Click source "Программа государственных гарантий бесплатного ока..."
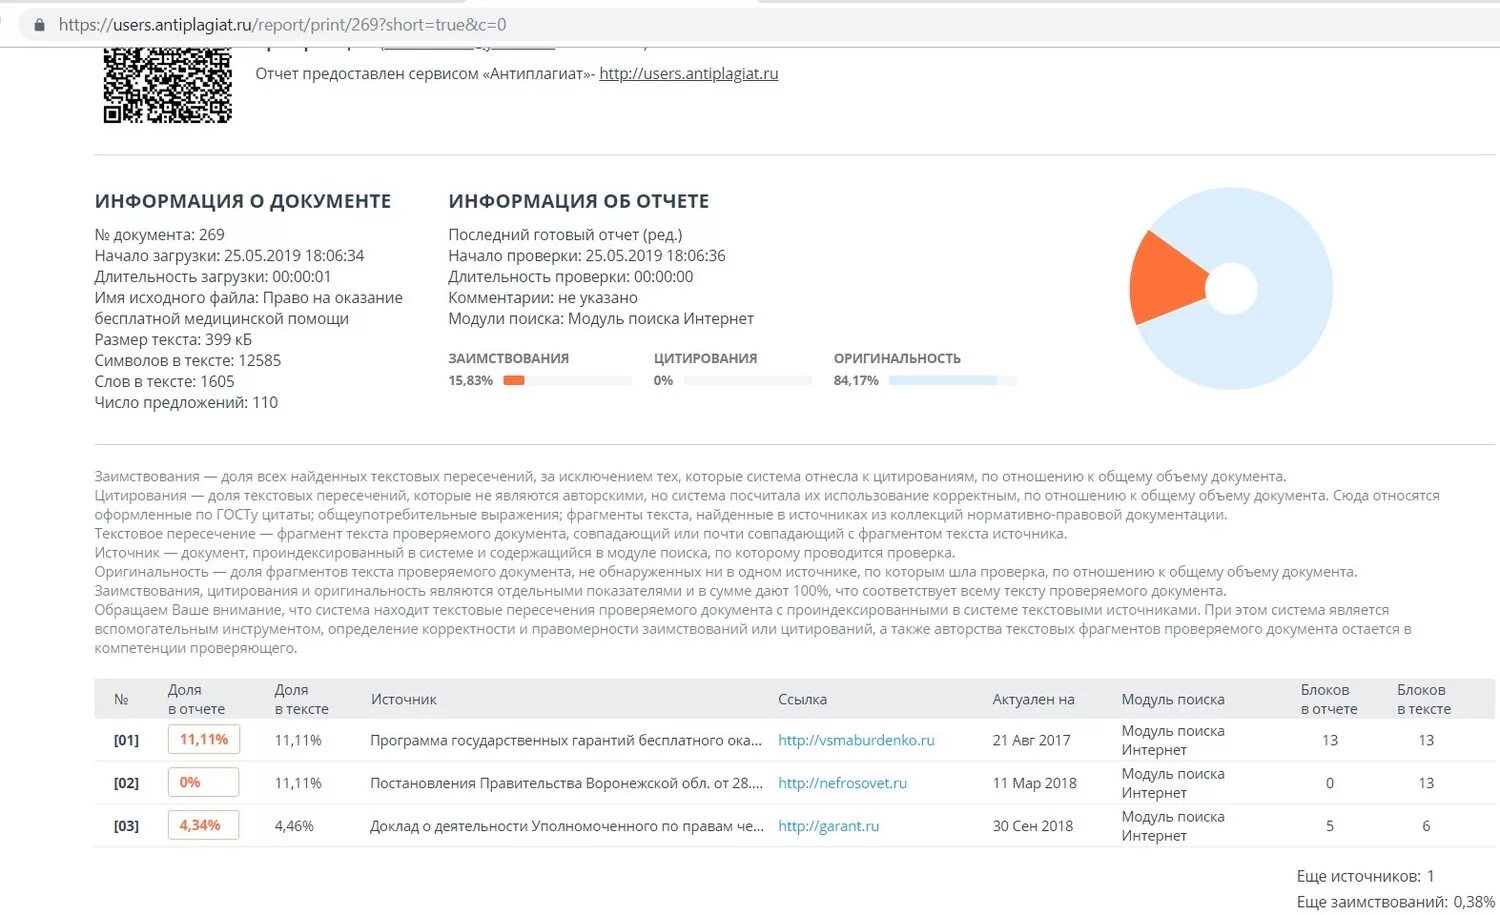This screenshot has height=915, width=1500. tap(566, 741)
